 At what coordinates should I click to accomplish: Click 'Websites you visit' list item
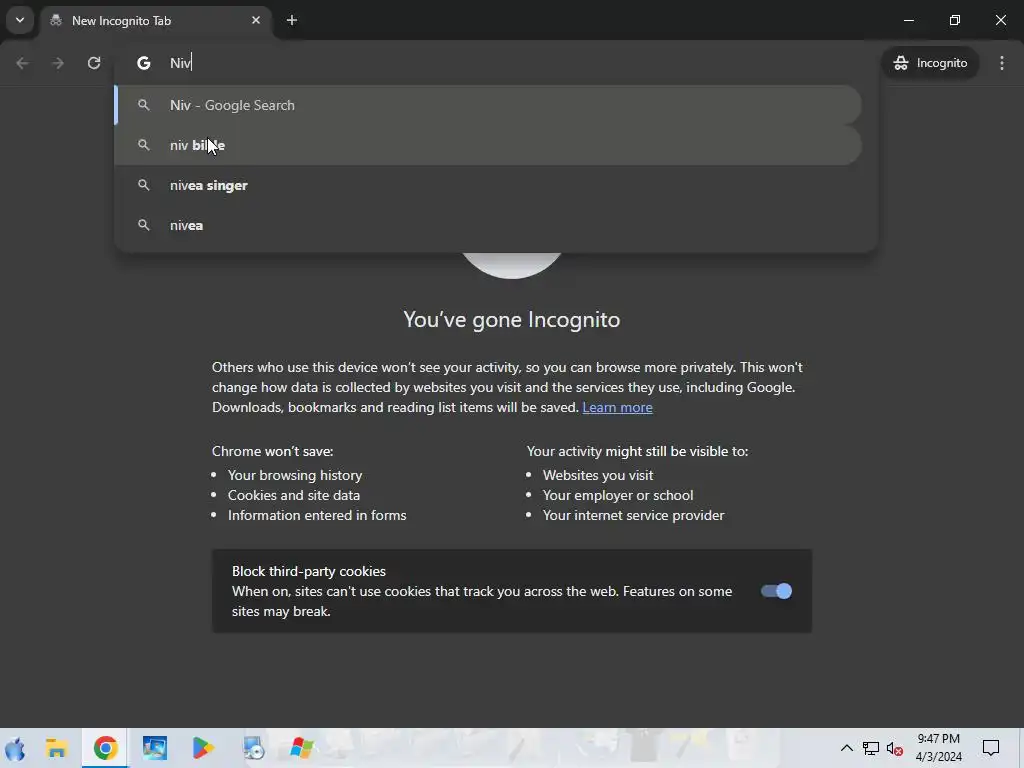pyautogui.click(x=598, y=475)
